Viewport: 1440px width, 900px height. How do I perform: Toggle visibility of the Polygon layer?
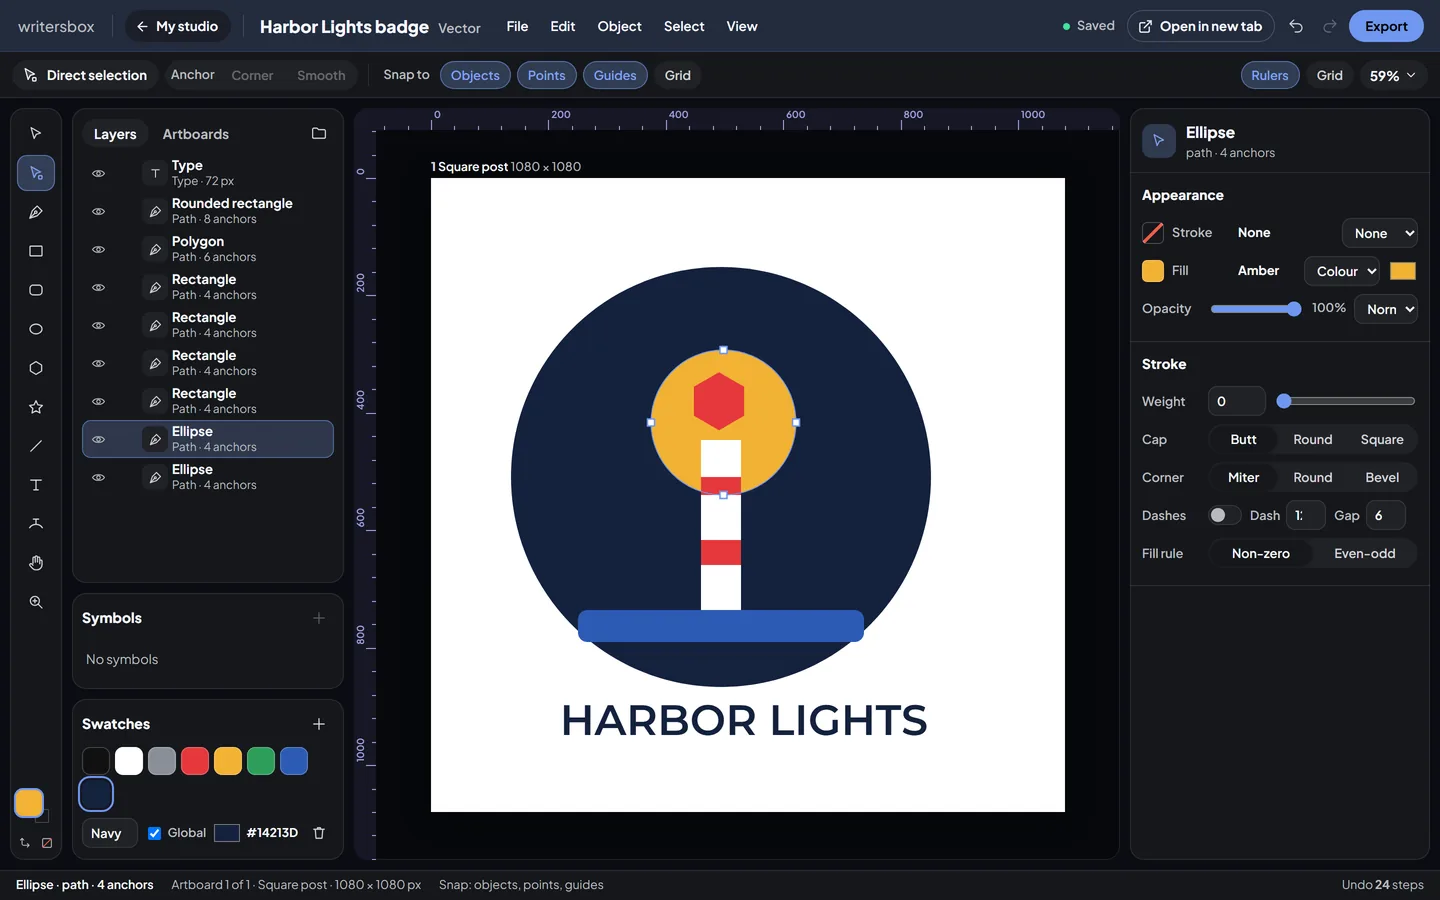[98, 249]
